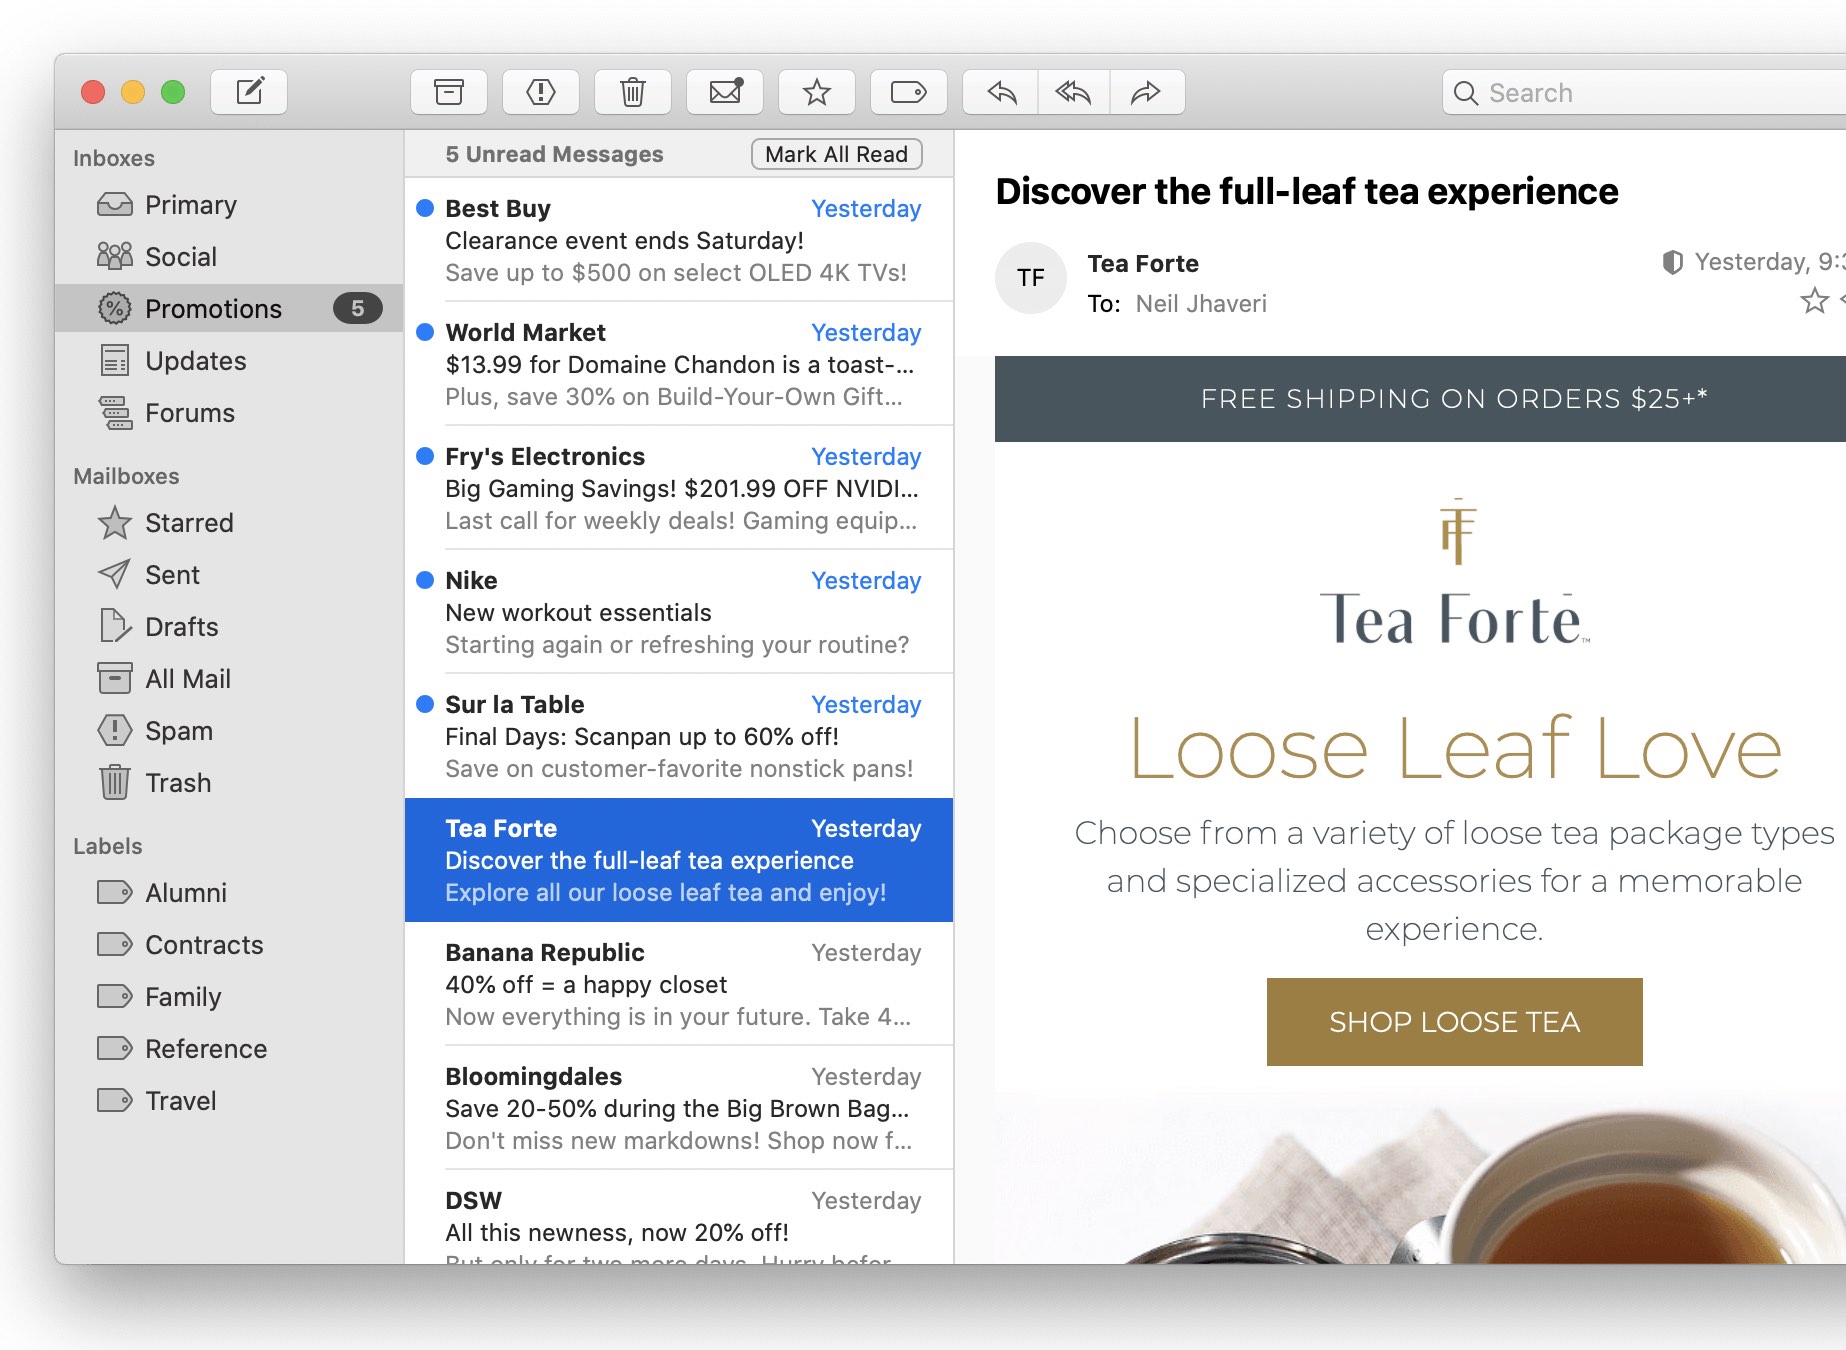This screenshot has height=1350, width=1846.
Task: Go to the Updates inbox
Action: 229,361
